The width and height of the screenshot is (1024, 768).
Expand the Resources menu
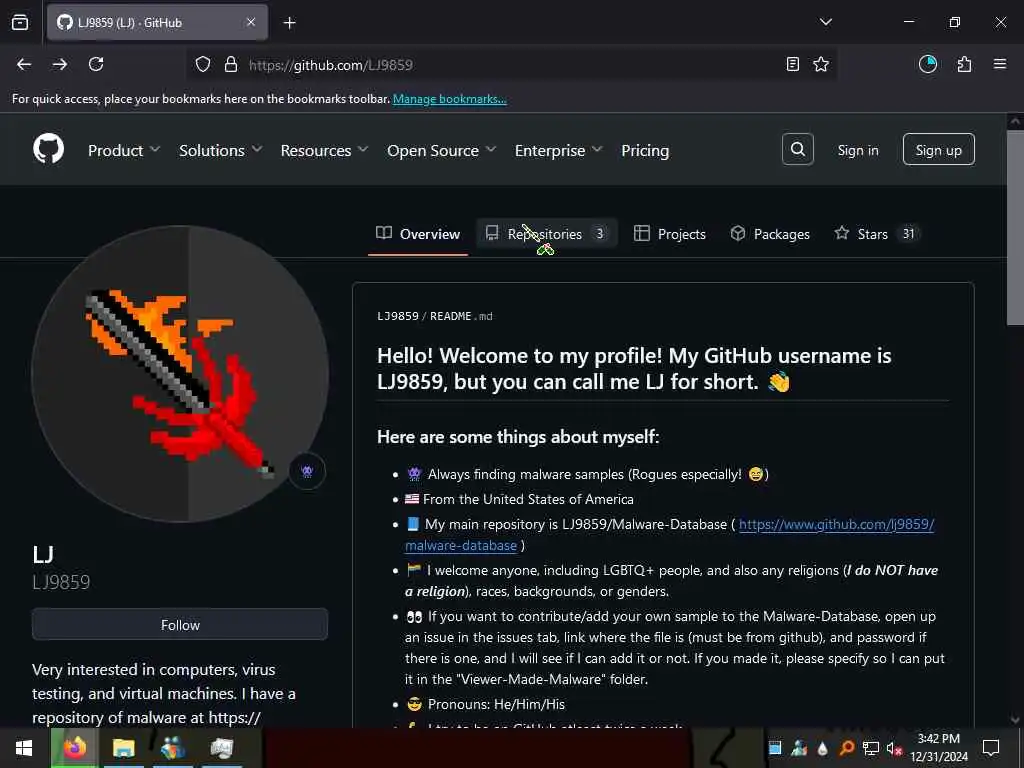click(x=325, y=150)
